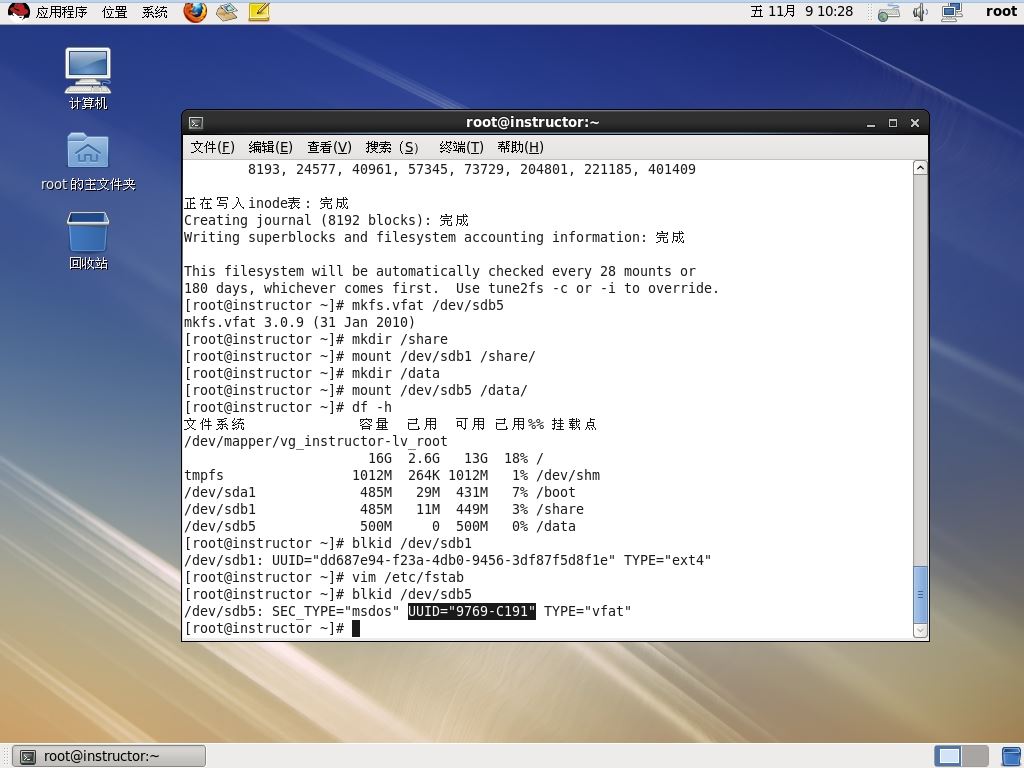Viewport: 1024px width, 768px height.
Task: Click the mount /dev/sdb1 /share/ line
Action: (x=360, y=356)
